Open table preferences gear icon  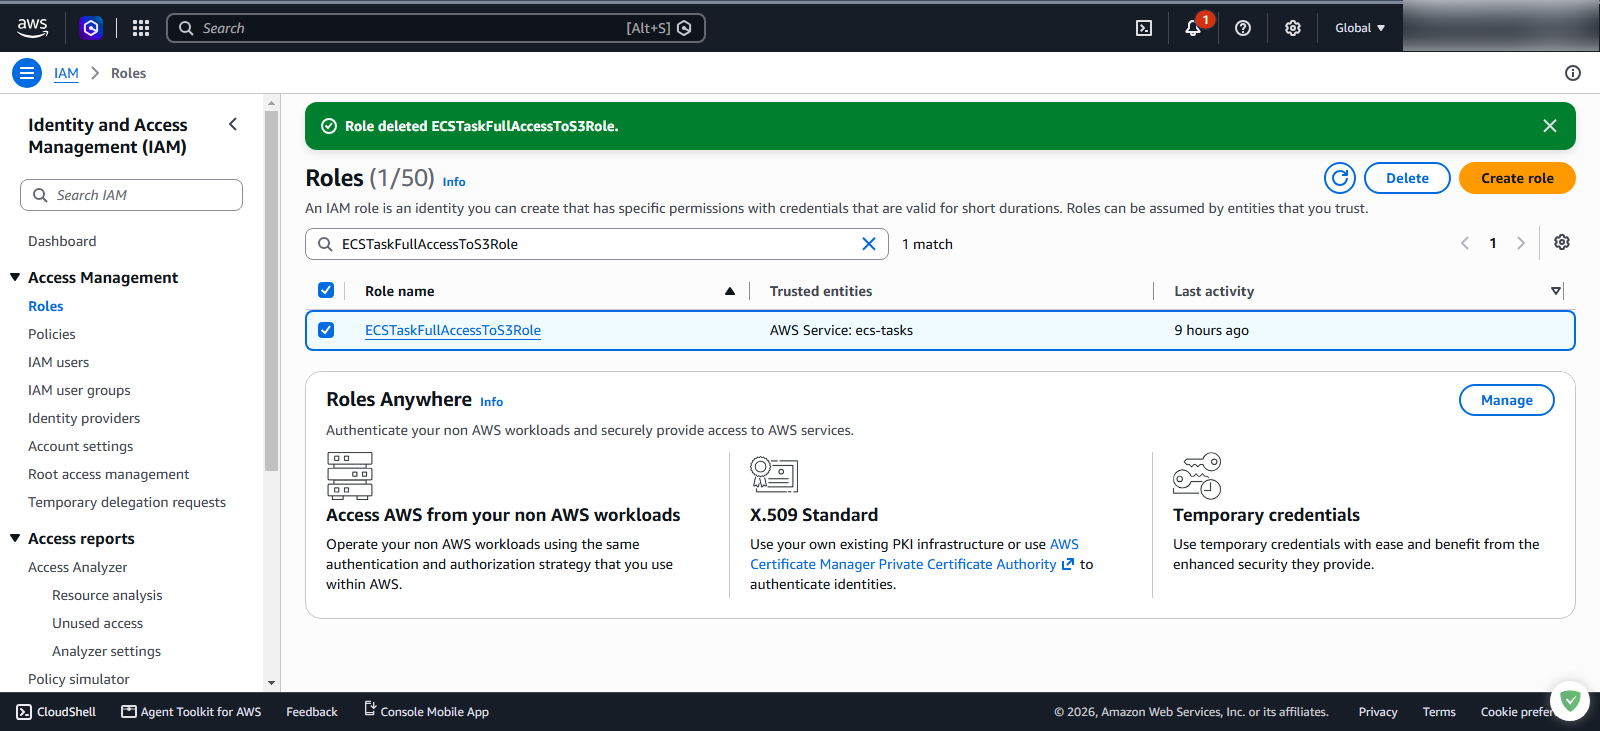coord(1562,242)
